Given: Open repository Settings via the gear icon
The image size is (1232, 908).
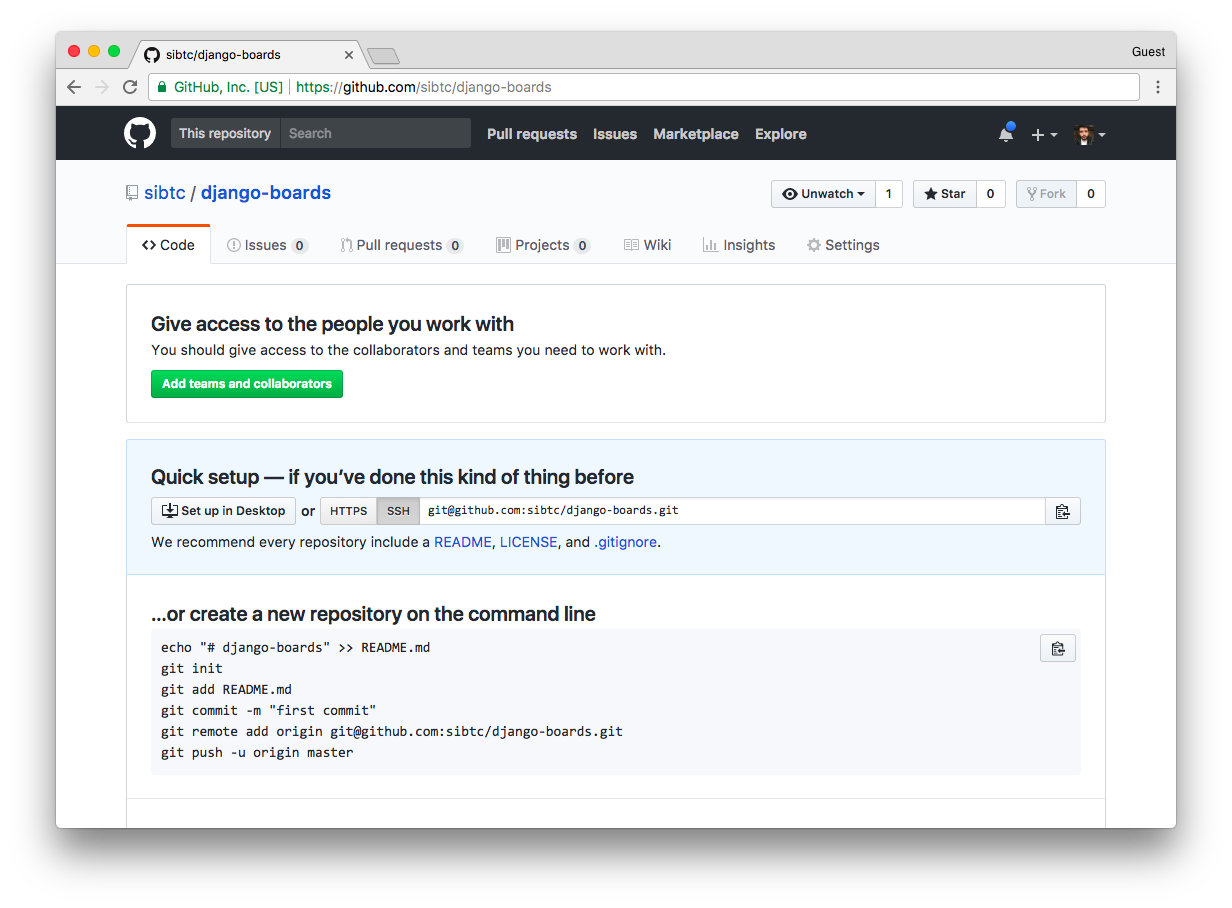Looking at the screenshot, I should (843, 244).
